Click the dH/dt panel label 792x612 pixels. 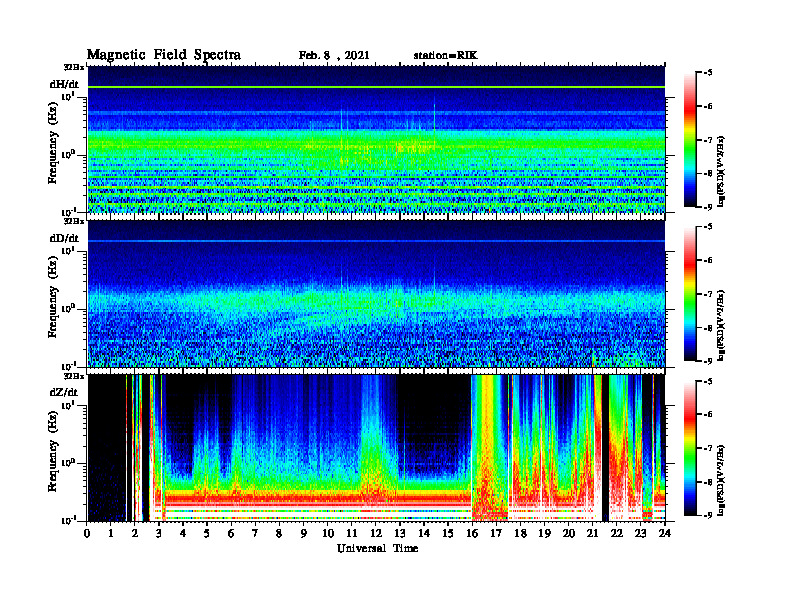64,84
